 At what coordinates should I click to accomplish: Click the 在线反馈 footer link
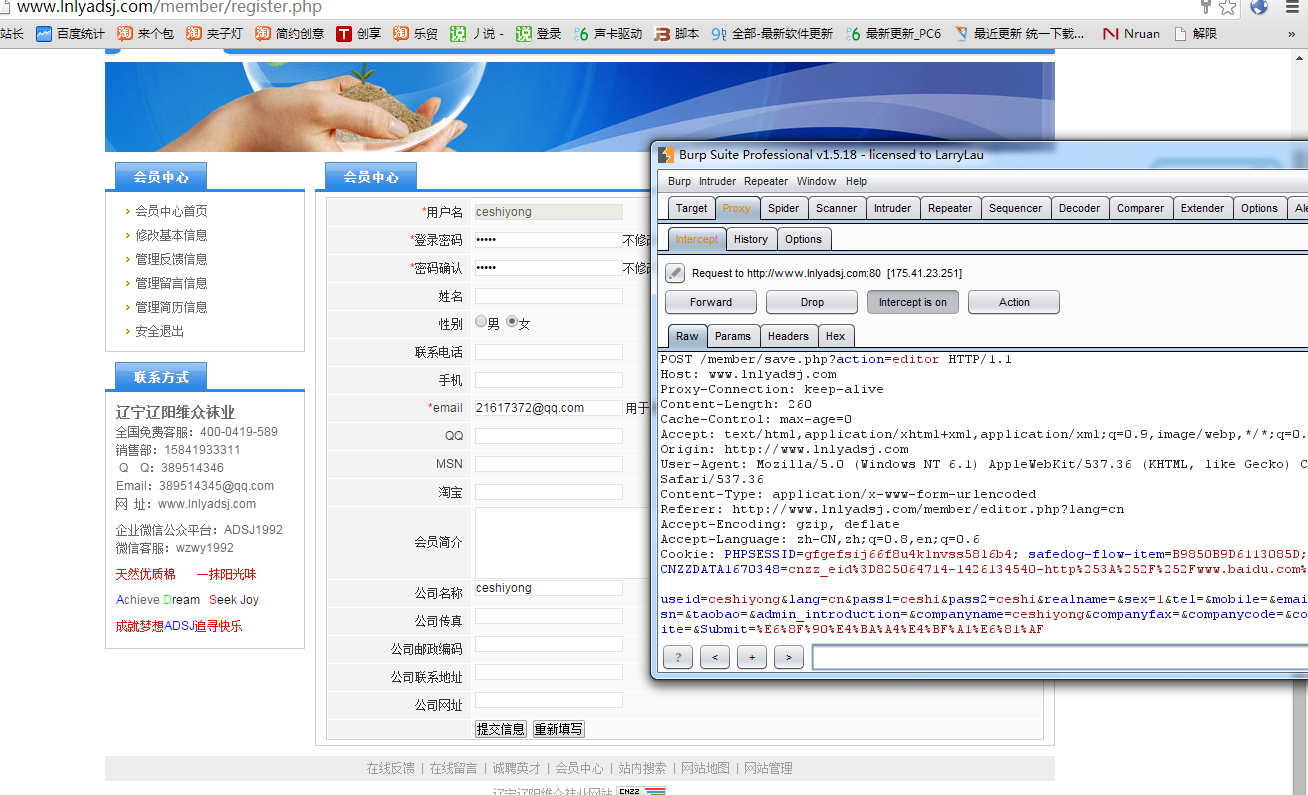tap(390, 768)
